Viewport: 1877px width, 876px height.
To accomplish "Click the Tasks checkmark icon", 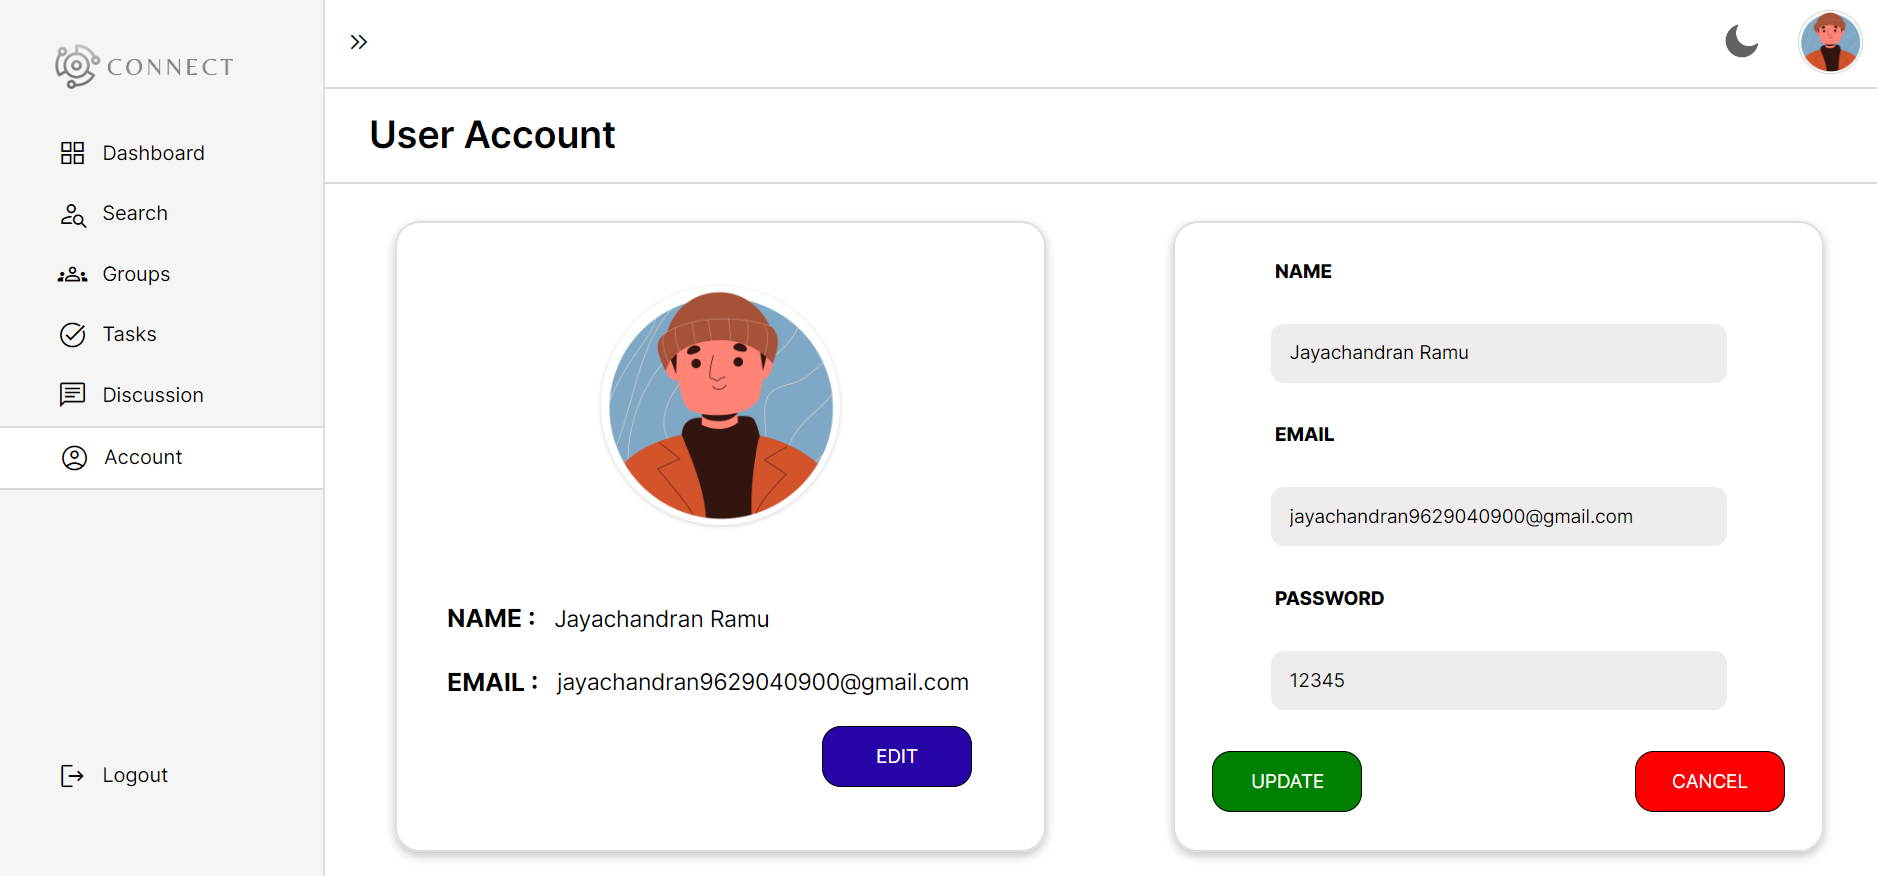I will click(73, 335).
